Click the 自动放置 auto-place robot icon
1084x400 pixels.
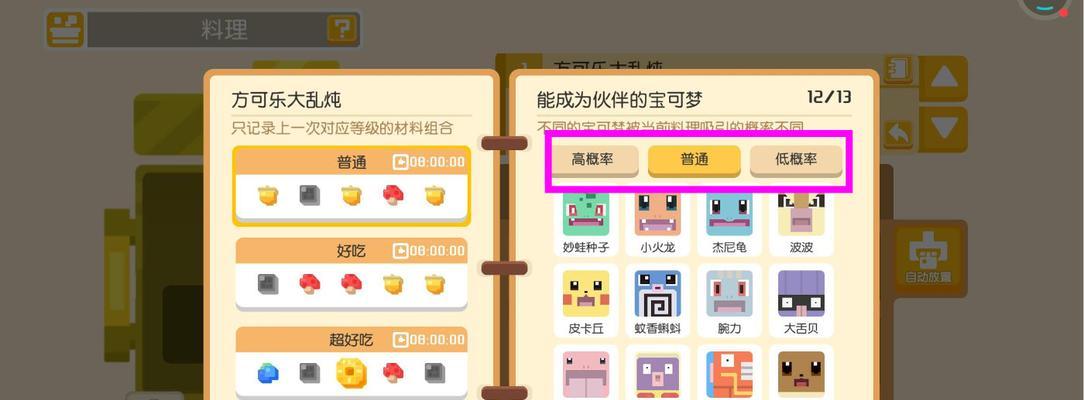click(x=928, y=259)
